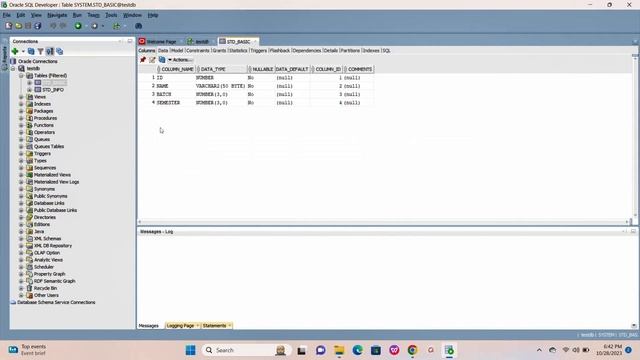Collapse the Tables (Filtered) node
This screenshot has width=640, height=360.
21,76
